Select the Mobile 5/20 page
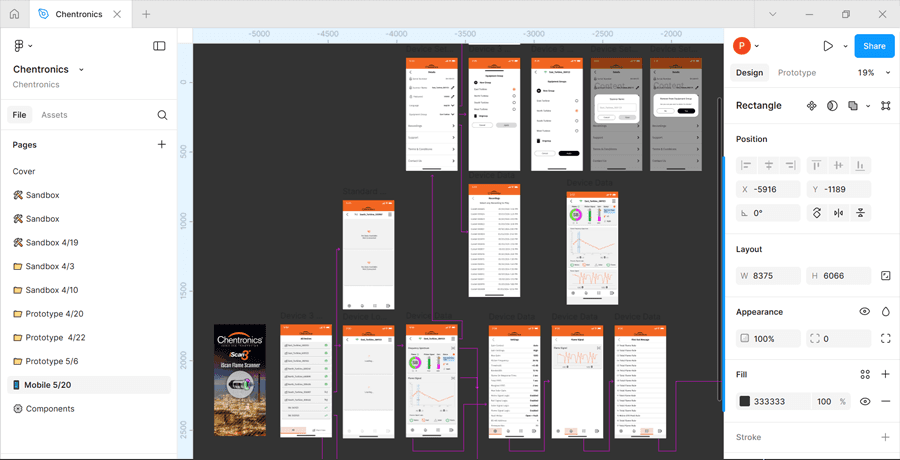Screen dimensions: 900x460 (x=89, y=385)
